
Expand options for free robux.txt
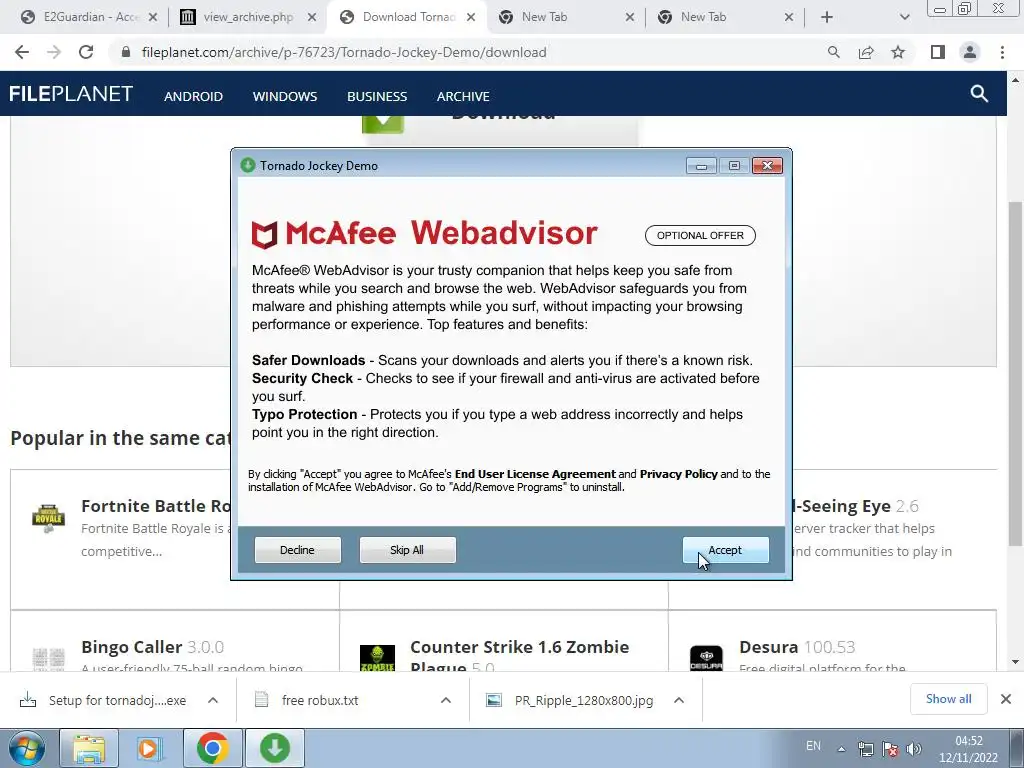click(445, 700)
